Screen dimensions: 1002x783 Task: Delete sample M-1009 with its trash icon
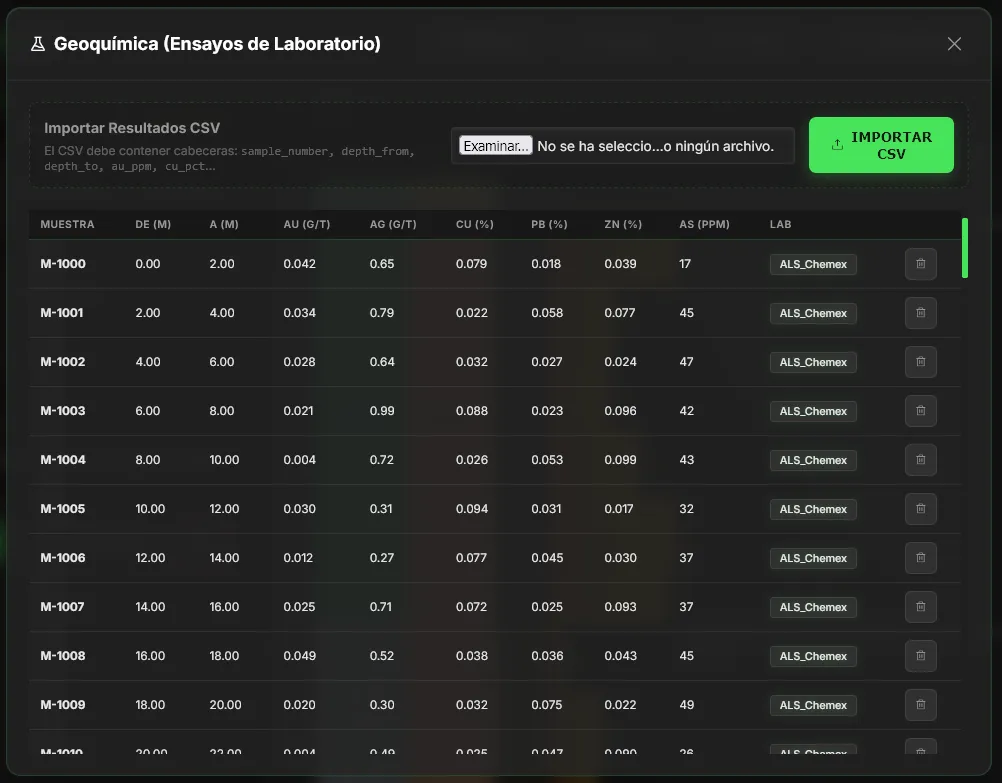921,705
